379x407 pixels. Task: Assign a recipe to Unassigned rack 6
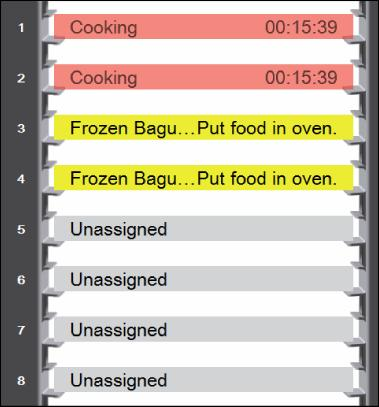[x=203, y=279]
